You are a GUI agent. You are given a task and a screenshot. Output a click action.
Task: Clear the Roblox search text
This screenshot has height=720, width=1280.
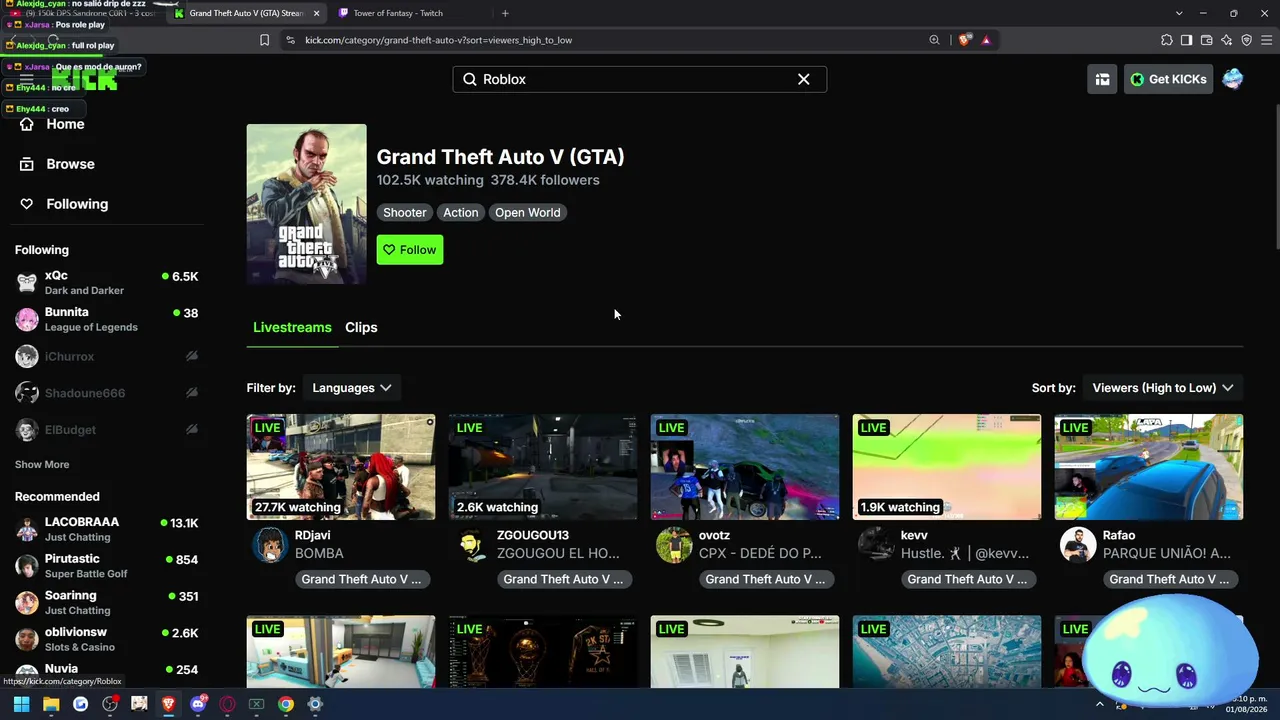click(x=804, y=79)
